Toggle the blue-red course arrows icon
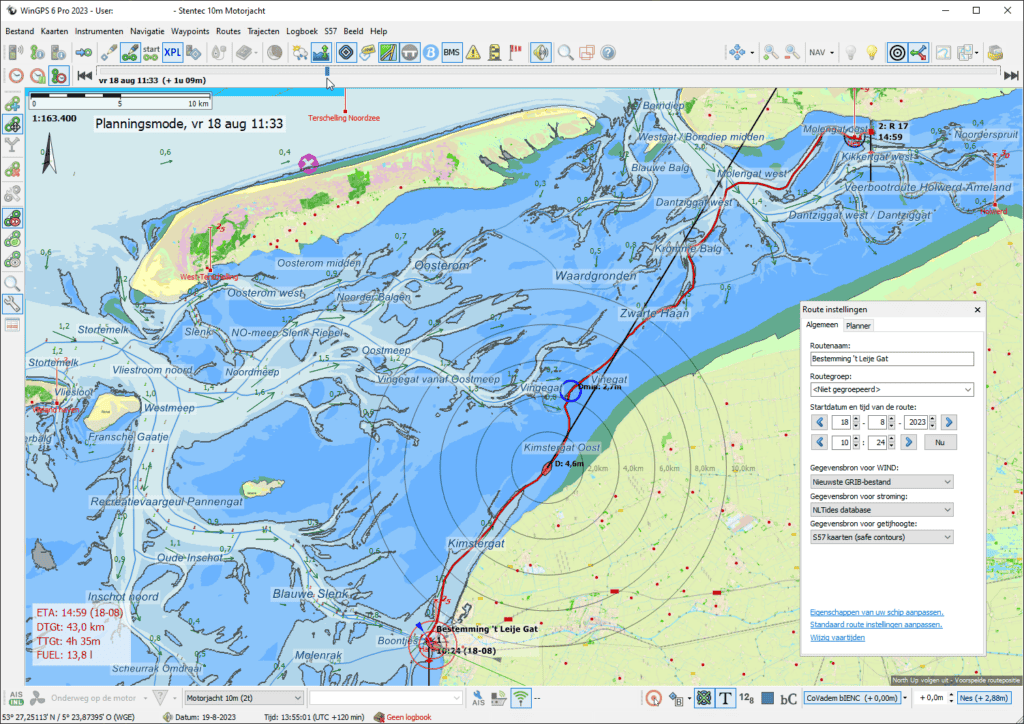Screen dimensions: 1024x724 coord(918,52)
